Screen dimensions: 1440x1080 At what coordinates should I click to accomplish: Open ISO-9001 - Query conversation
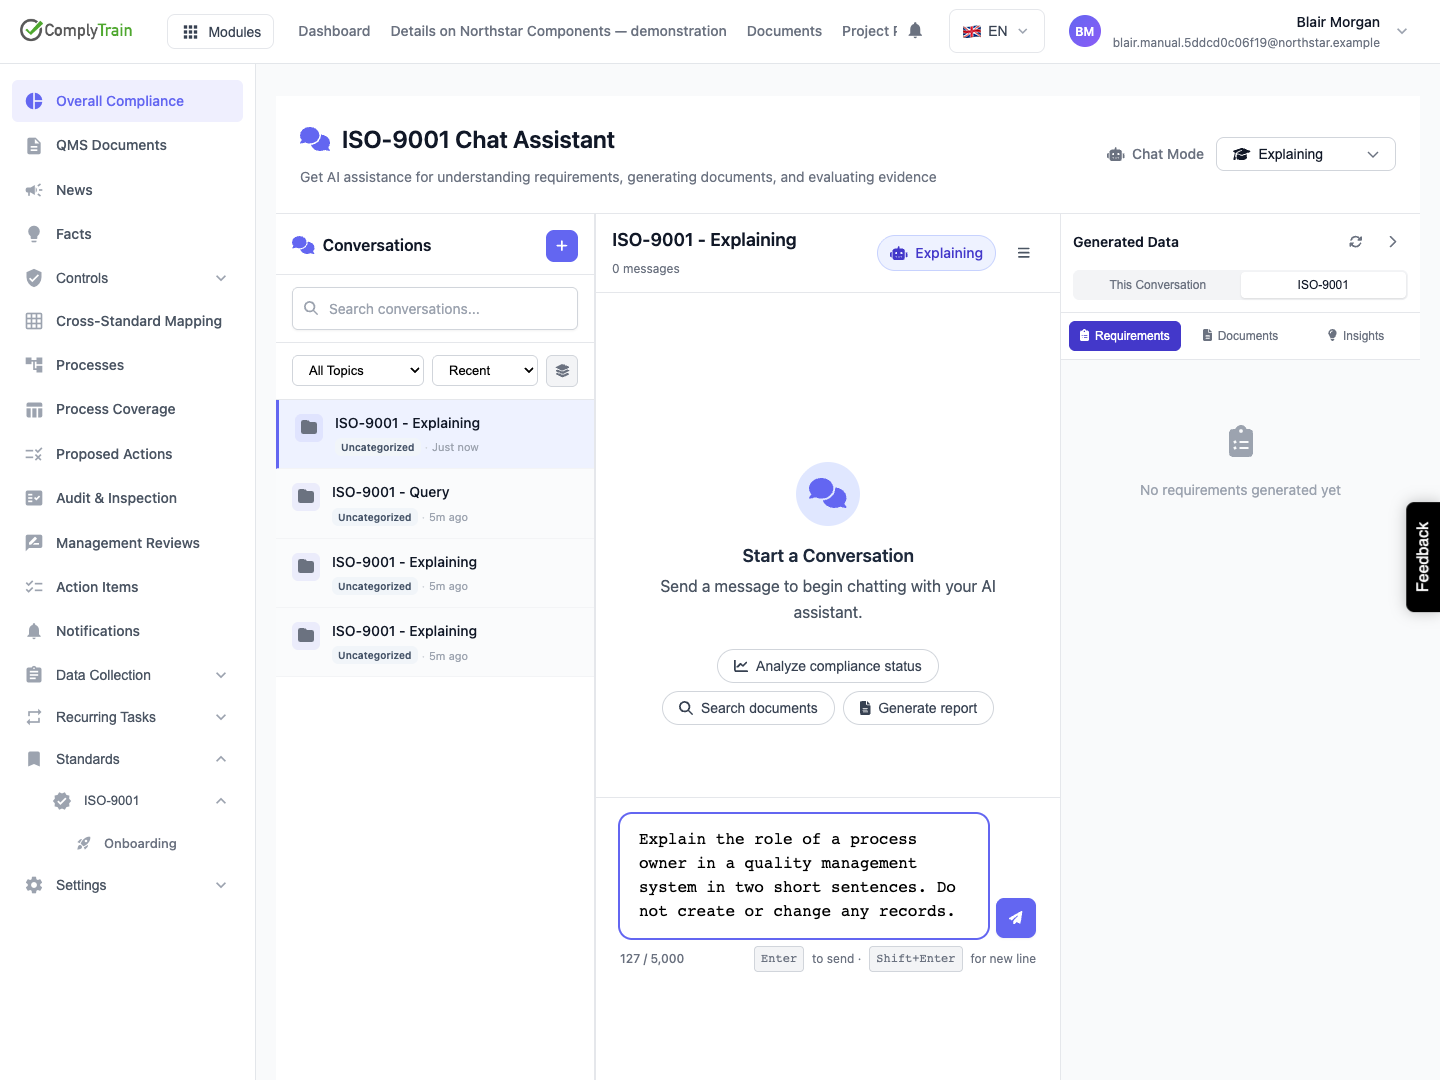tap(436, 504)
